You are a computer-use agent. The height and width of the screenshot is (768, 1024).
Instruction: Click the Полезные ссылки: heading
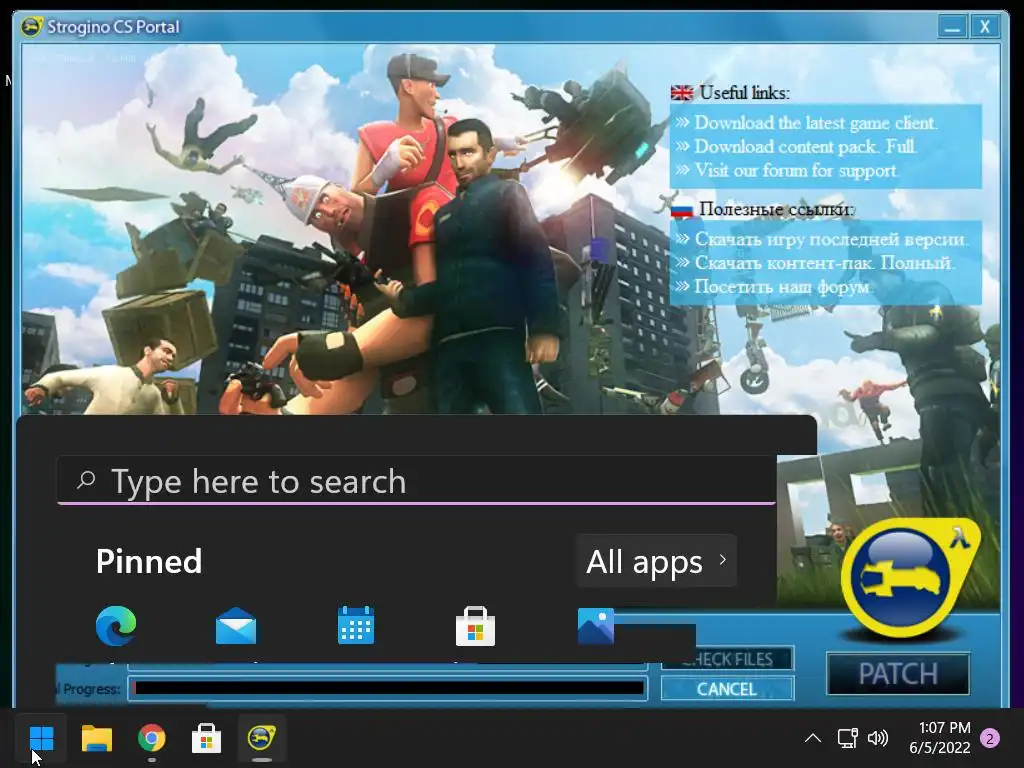[776, 209]
